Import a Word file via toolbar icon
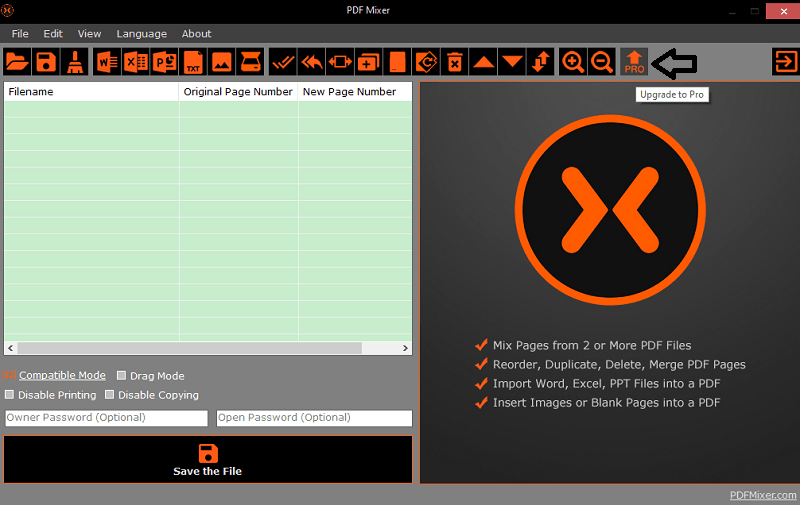800x505 pixels. click(x=106, y=62)
